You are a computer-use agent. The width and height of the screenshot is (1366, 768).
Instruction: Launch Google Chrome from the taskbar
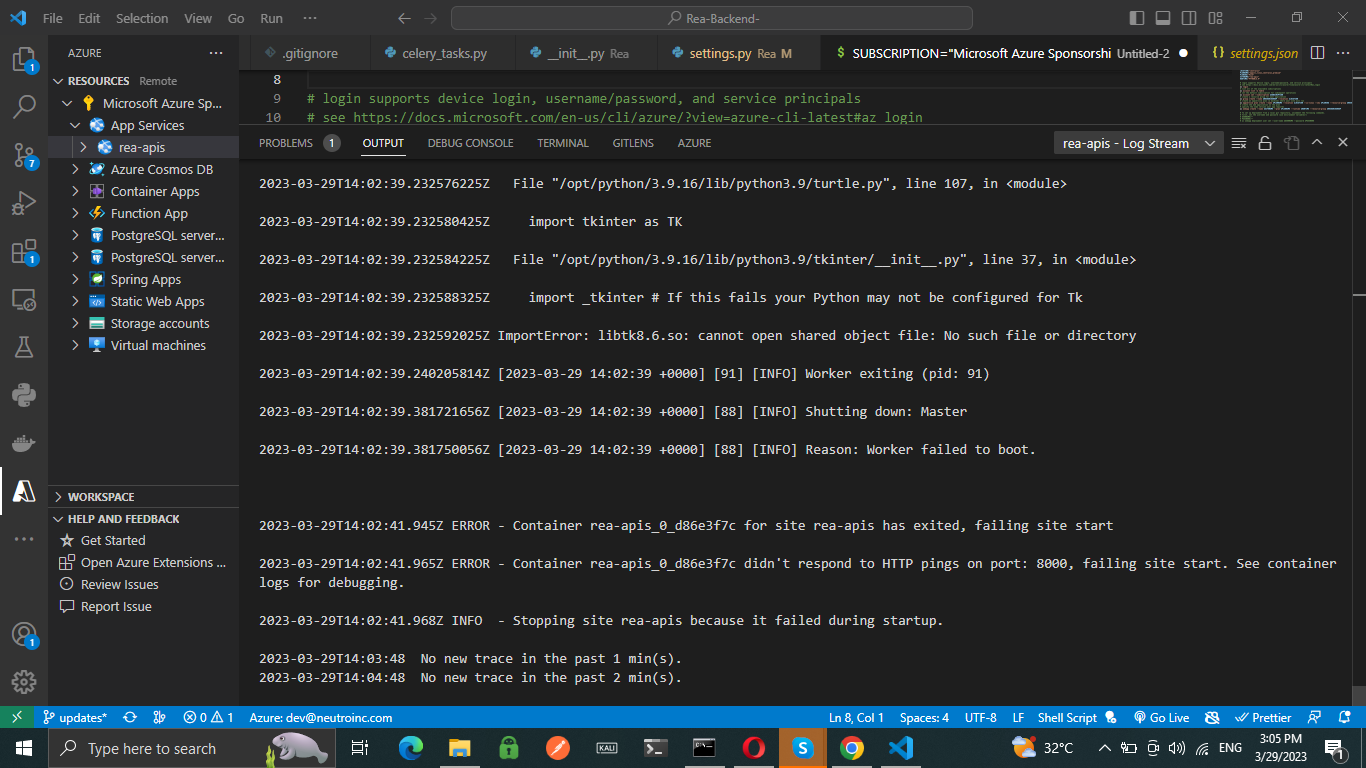[851, 748]
